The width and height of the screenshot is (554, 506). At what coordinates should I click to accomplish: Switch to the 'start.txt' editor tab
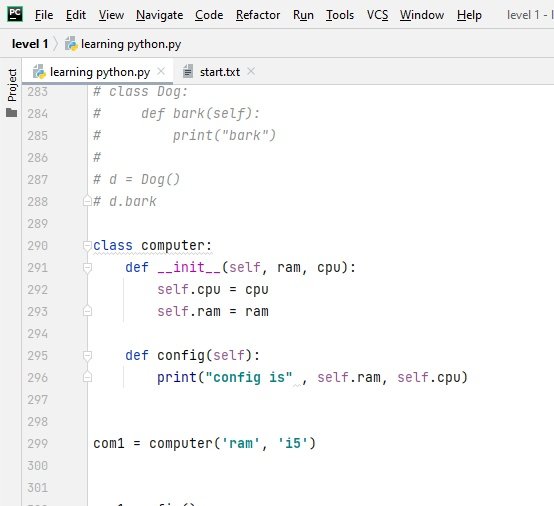(x=220, y=72)
